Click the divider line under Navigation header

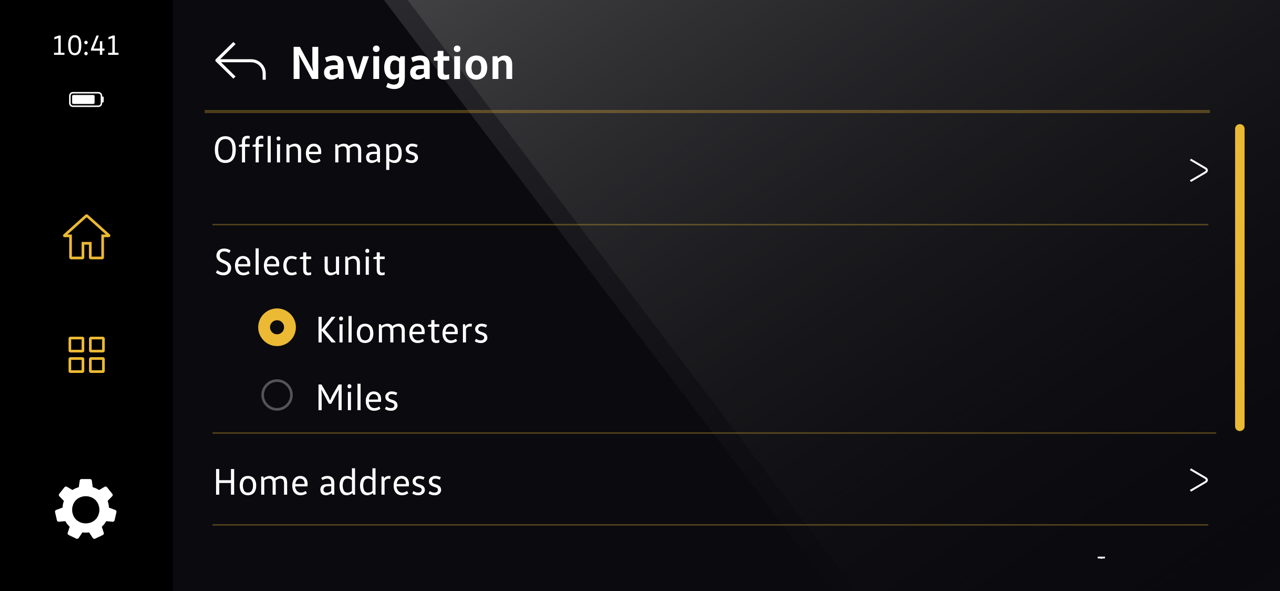[x=707, y=111]
